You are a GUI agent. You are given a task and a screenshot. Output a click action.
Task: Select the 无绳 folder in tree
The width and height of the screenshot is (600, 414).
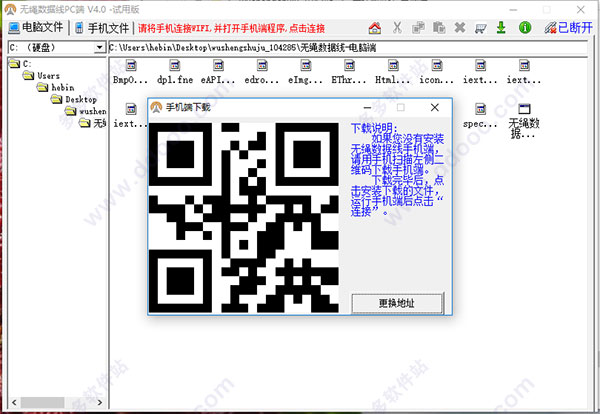pyautogui.click(x=93, y=123)
